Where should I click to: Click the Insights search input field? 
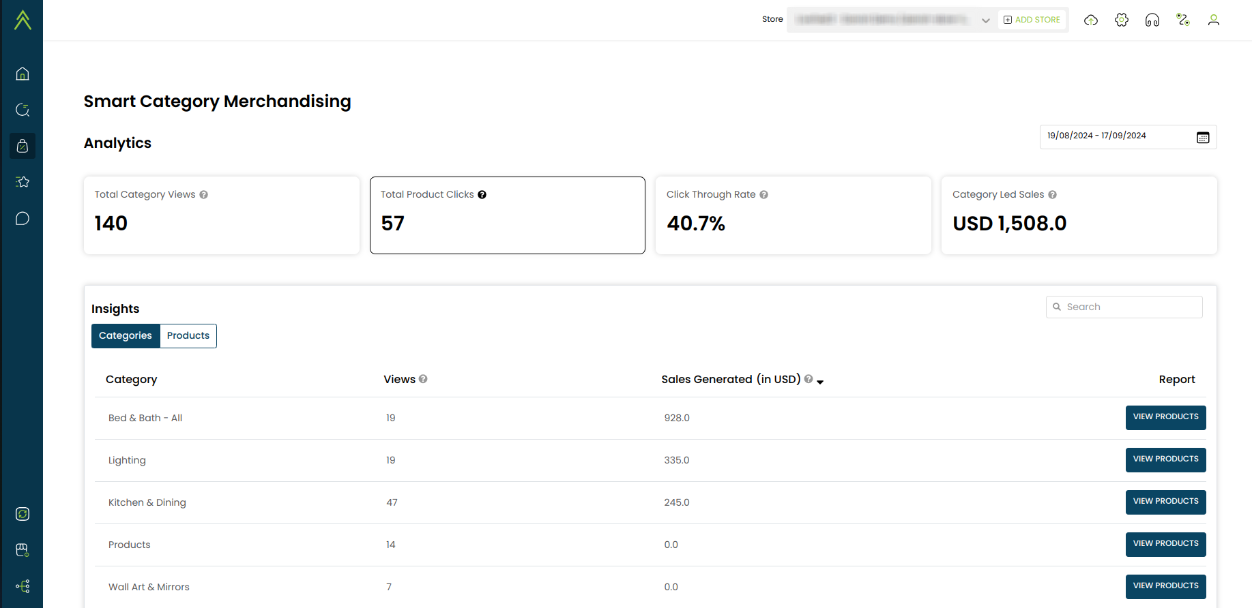(x=1130, y=307)
